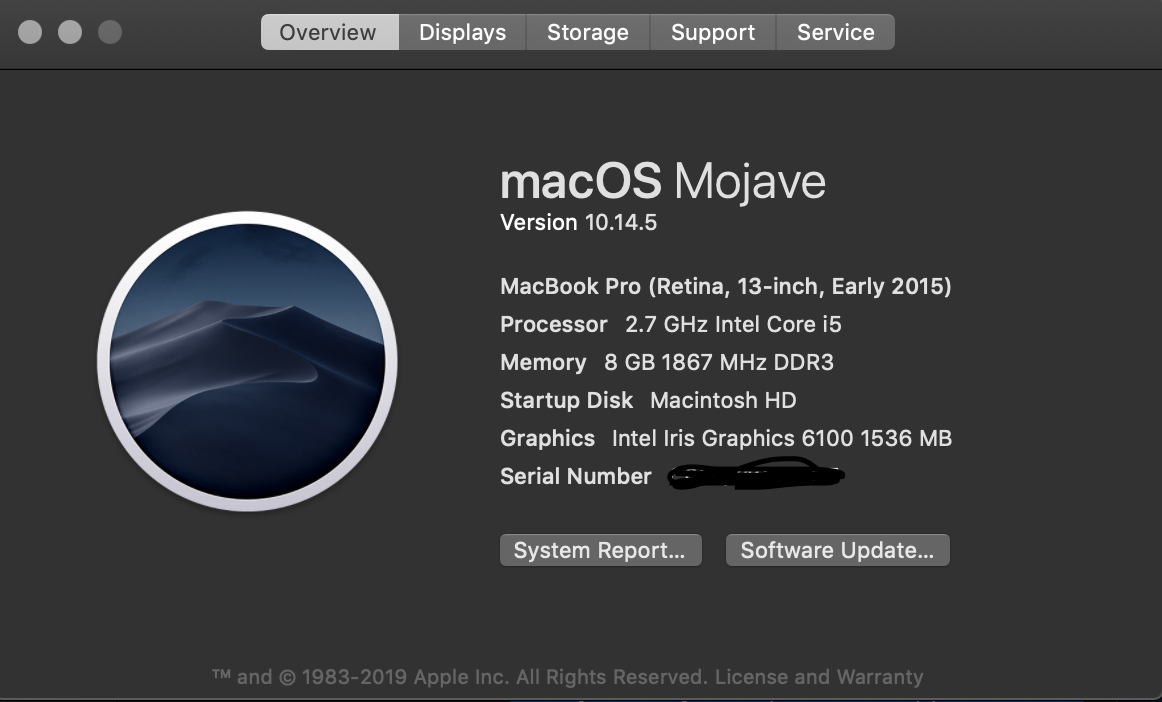Click the Memory 8 GB 1867 MHz DDR3 text
Screen dimensions: 1162x702
(x=666, y=363)
